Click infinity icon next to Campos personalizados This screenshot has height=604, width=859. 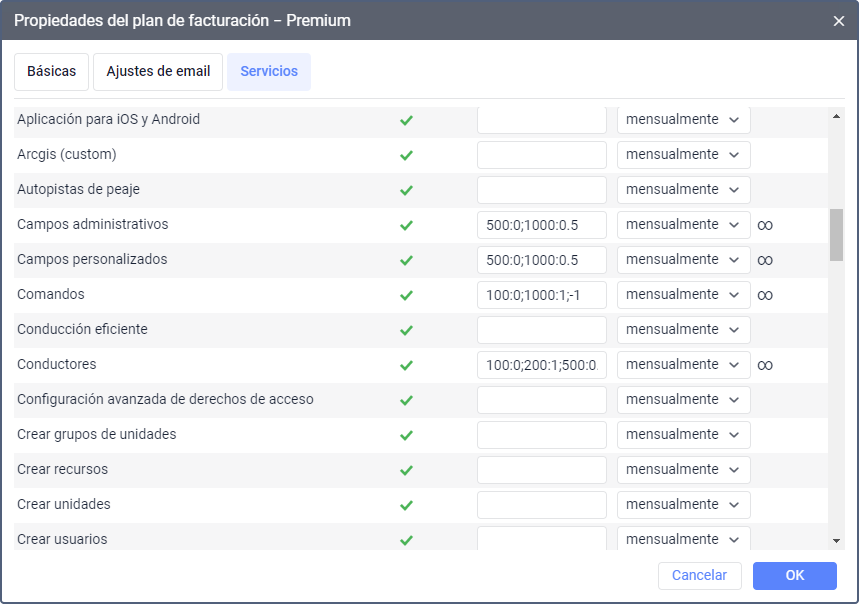click(765, 260)
